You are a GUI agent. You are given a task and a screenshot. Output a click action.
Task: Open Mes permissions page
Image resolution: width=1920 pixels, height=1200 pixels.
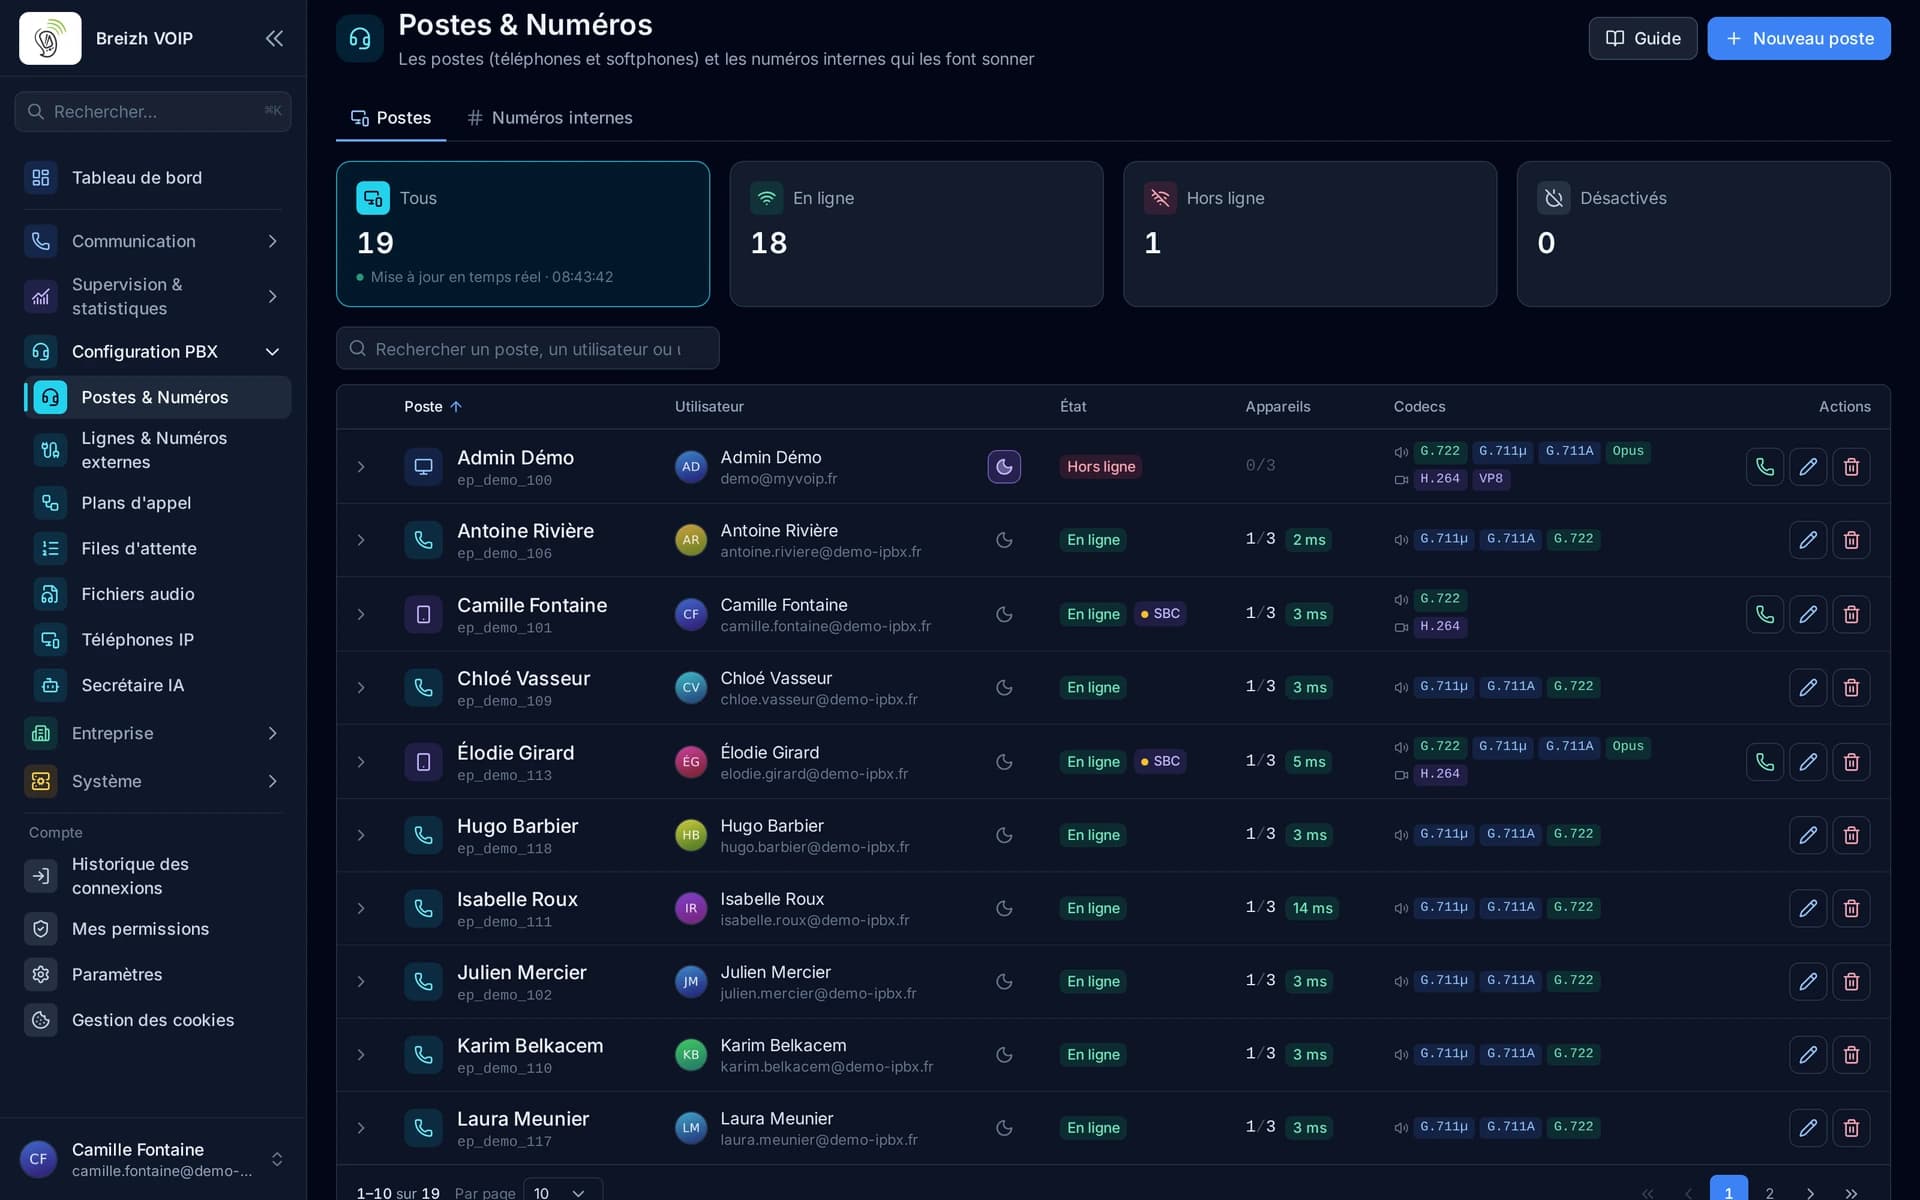(153, 929)
